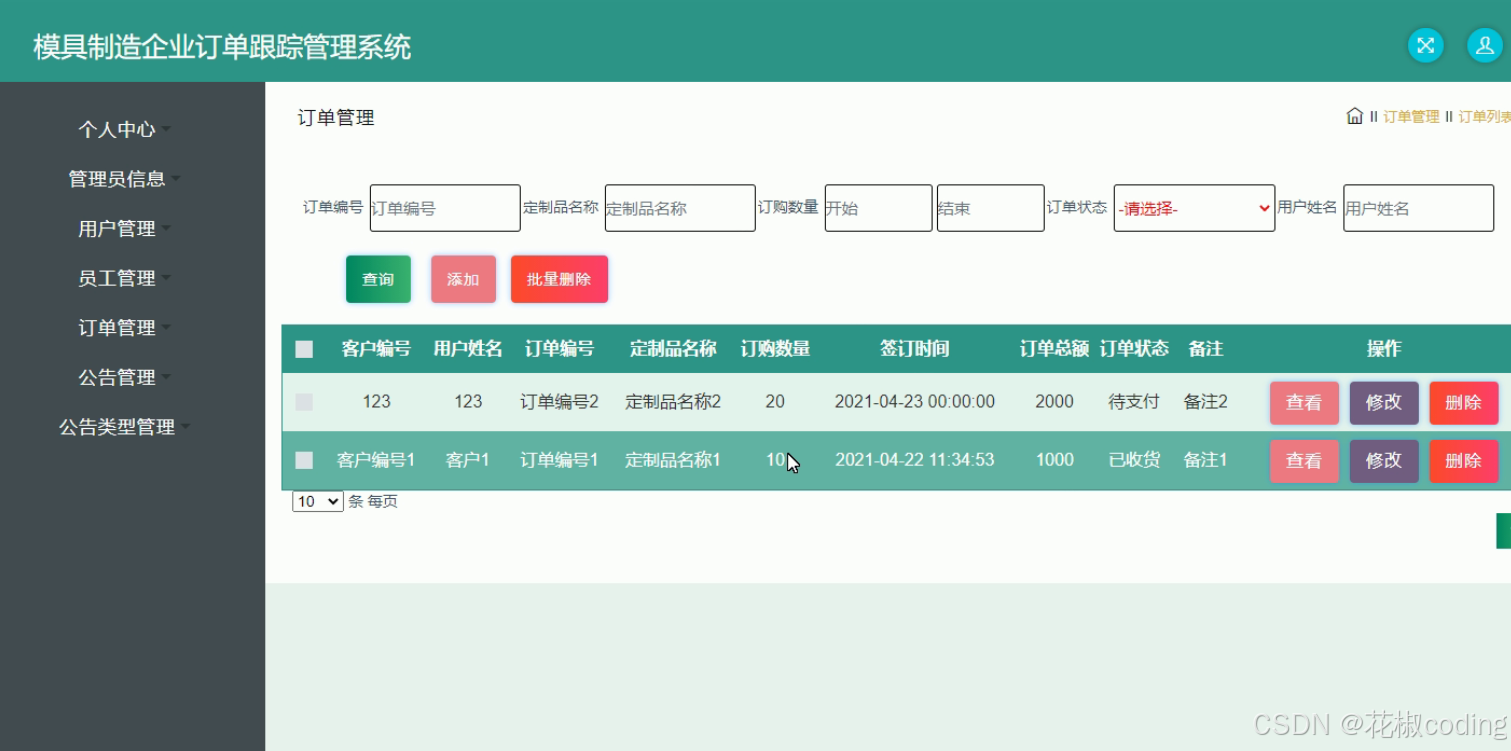The height and width of the screenshot is (751, 1511).
Task: Click the red 批量删除 button
Action: (x=559, y=279)
